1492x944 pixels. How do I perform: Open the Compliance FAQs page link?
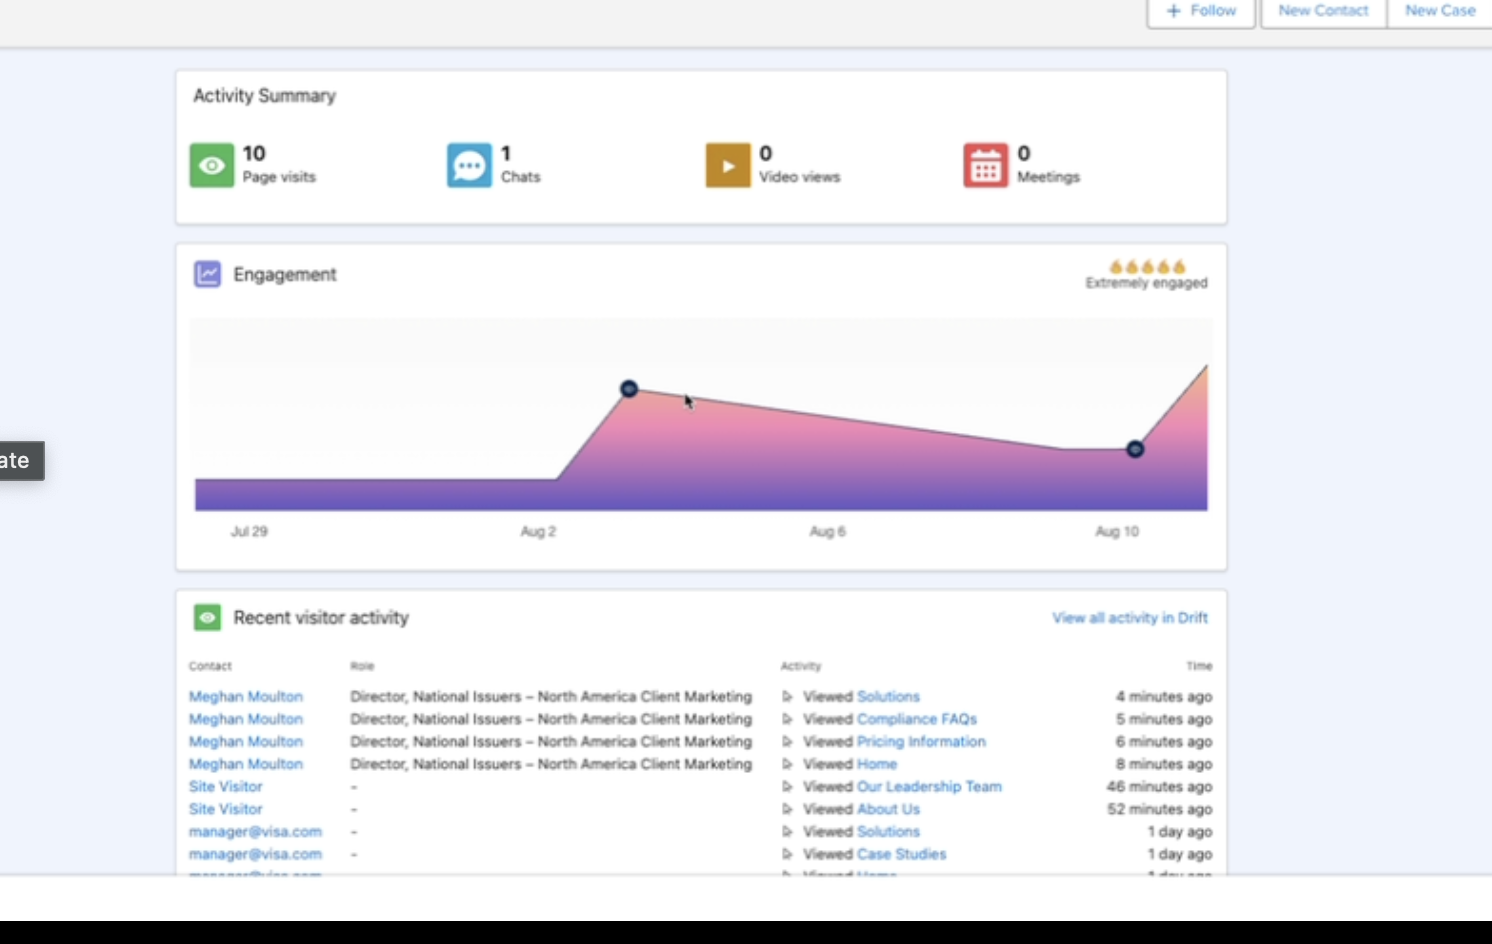(917, 719)
